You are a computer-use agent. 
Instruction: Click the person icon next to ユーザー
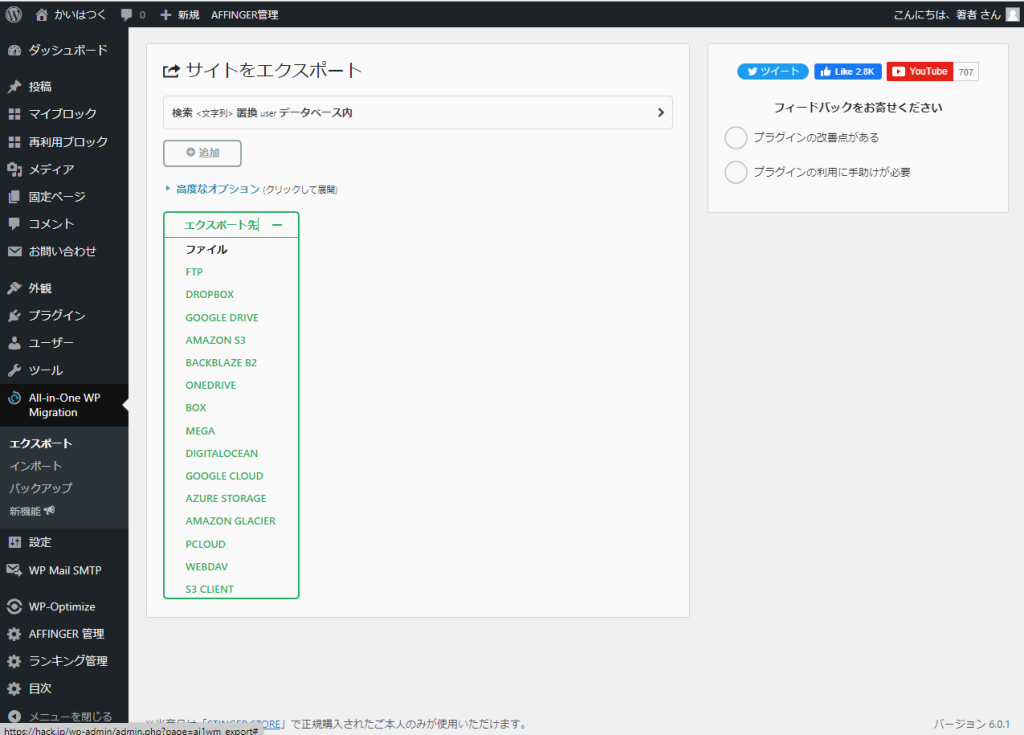[x=14, y=343]
